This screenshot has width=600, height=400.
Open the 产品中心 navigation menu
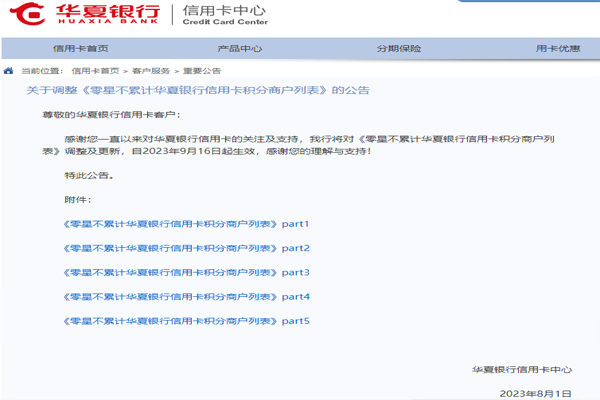coord(240,49)
